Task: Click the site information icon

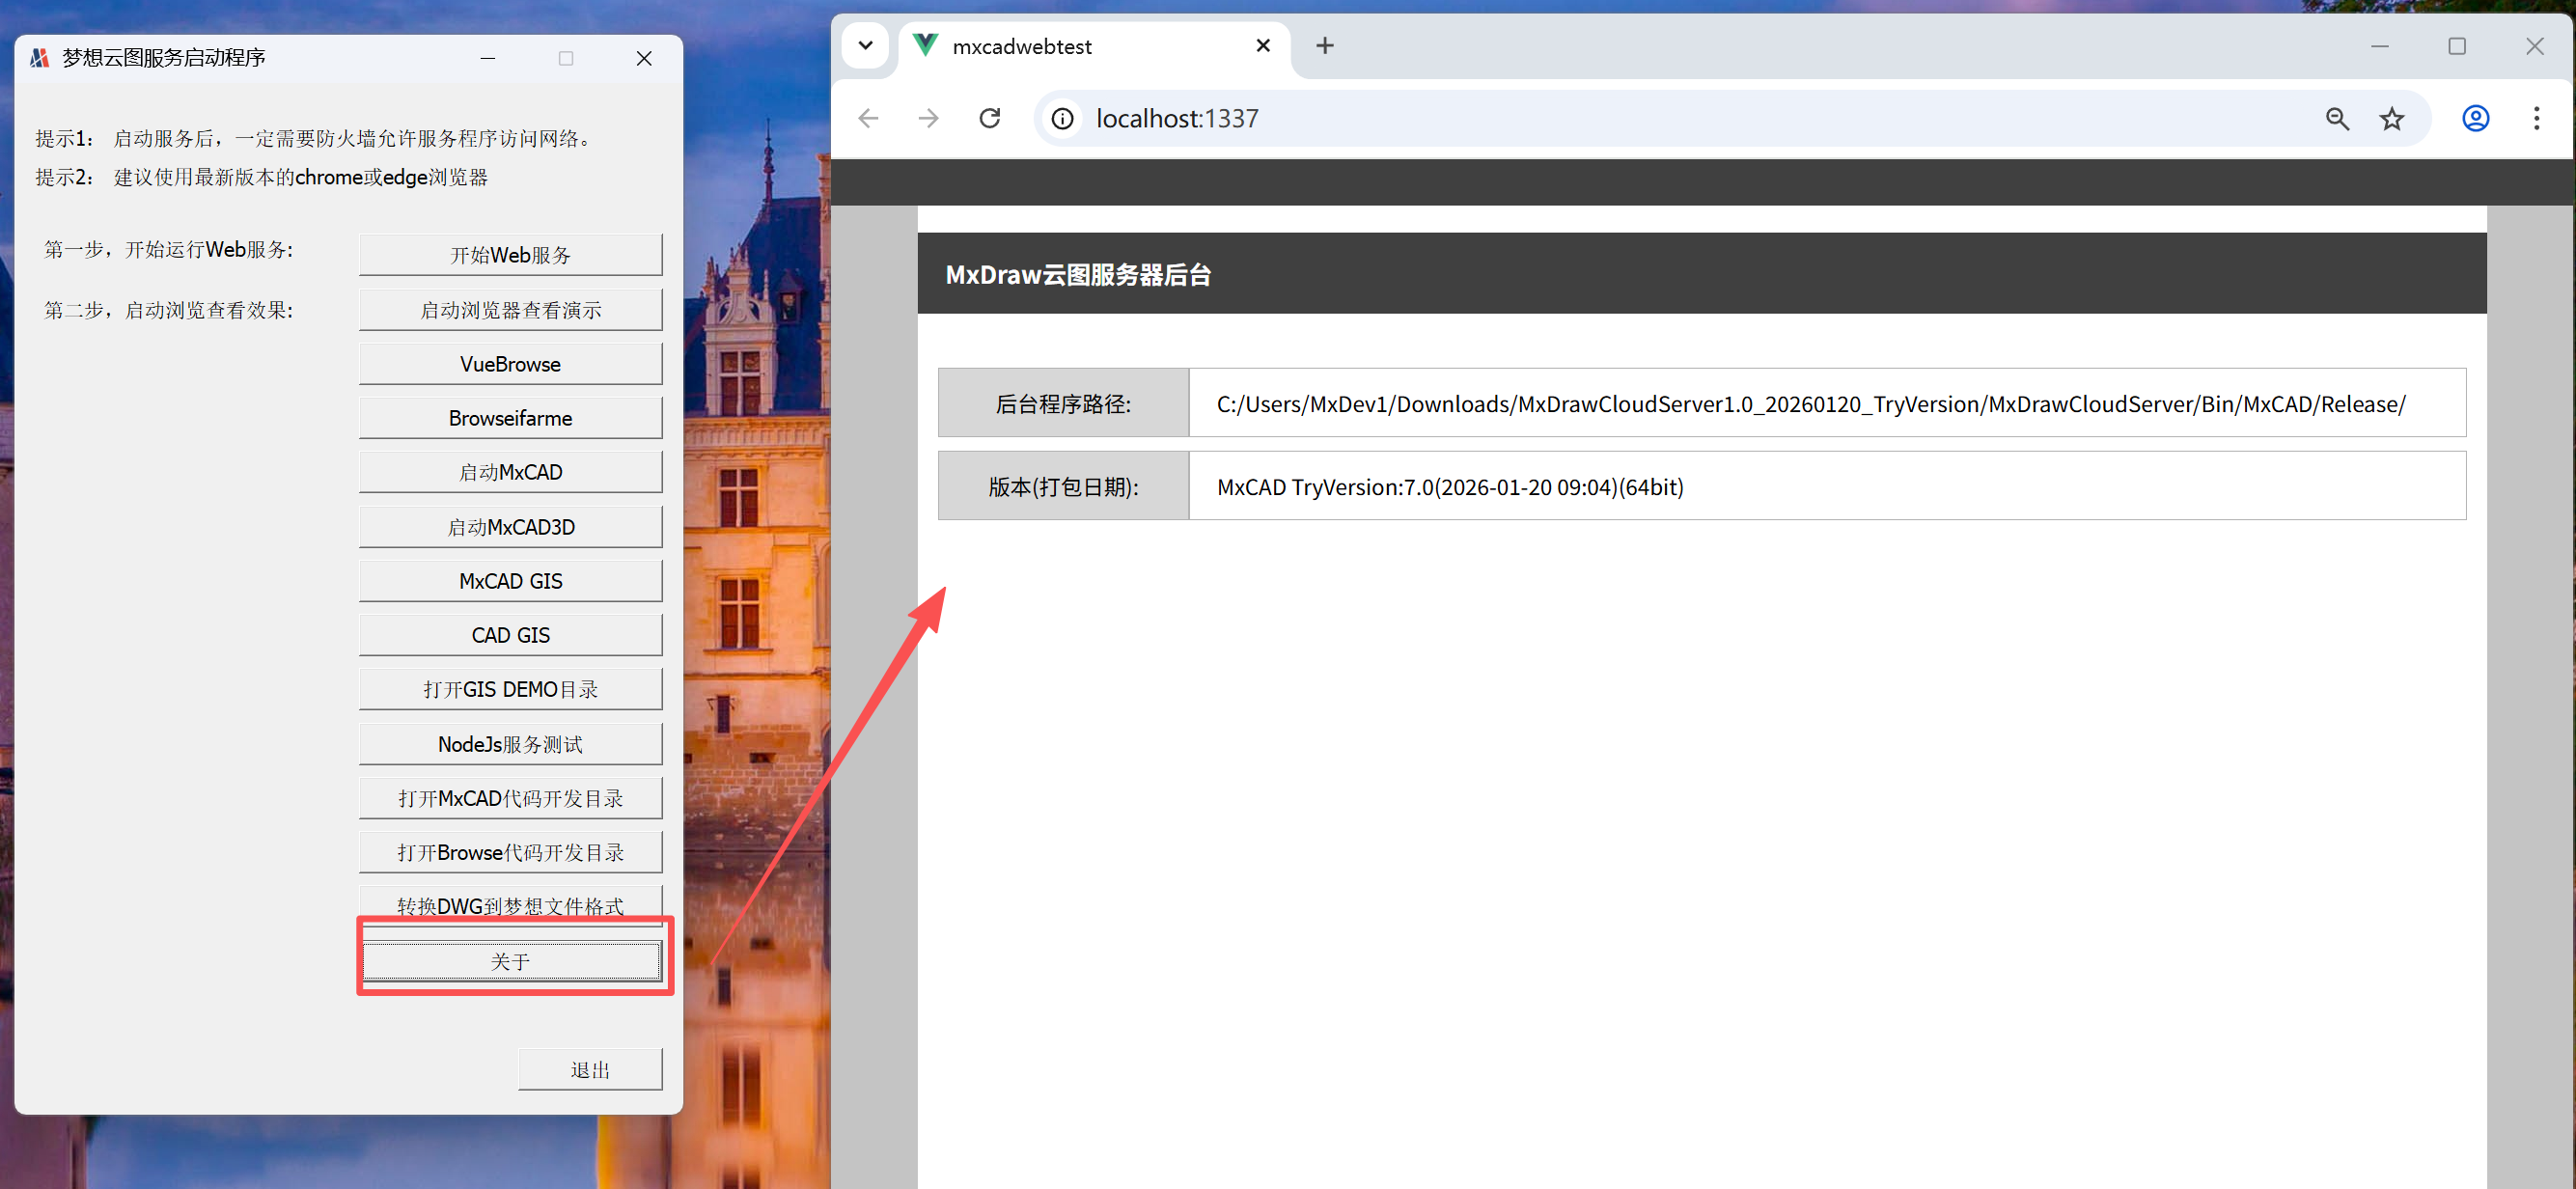Action: pos(1062,118)
